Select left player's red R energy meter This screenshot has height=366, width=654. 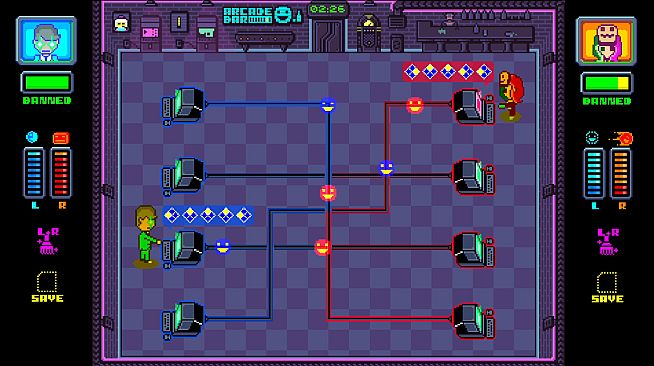[x=61, y=173]
